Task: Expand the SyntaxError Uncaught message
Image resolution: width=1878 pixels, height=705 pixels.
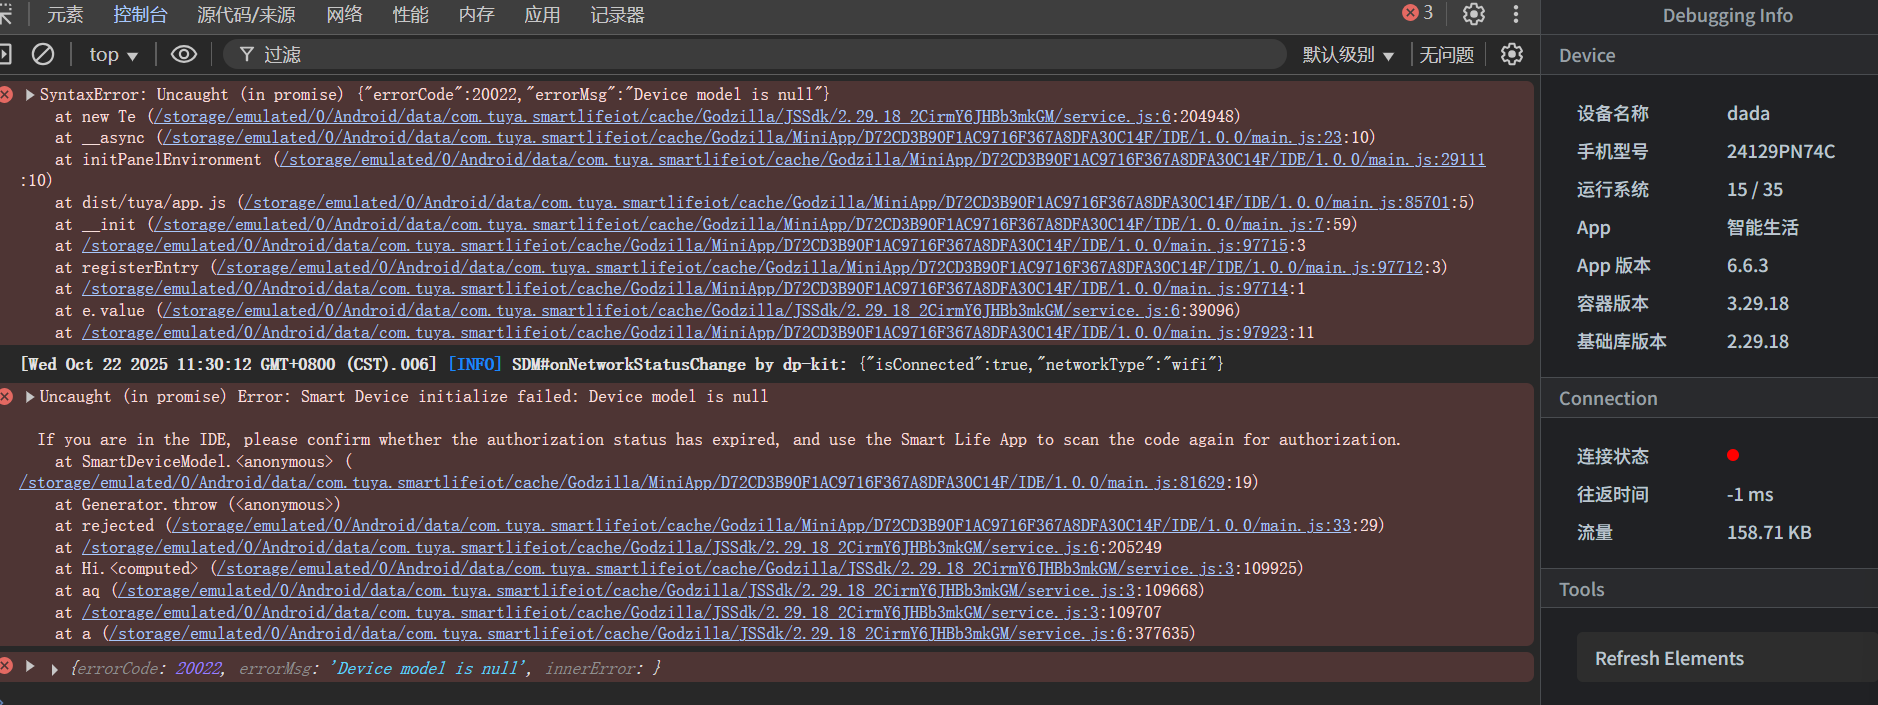Action: click(x=30, y=95)
